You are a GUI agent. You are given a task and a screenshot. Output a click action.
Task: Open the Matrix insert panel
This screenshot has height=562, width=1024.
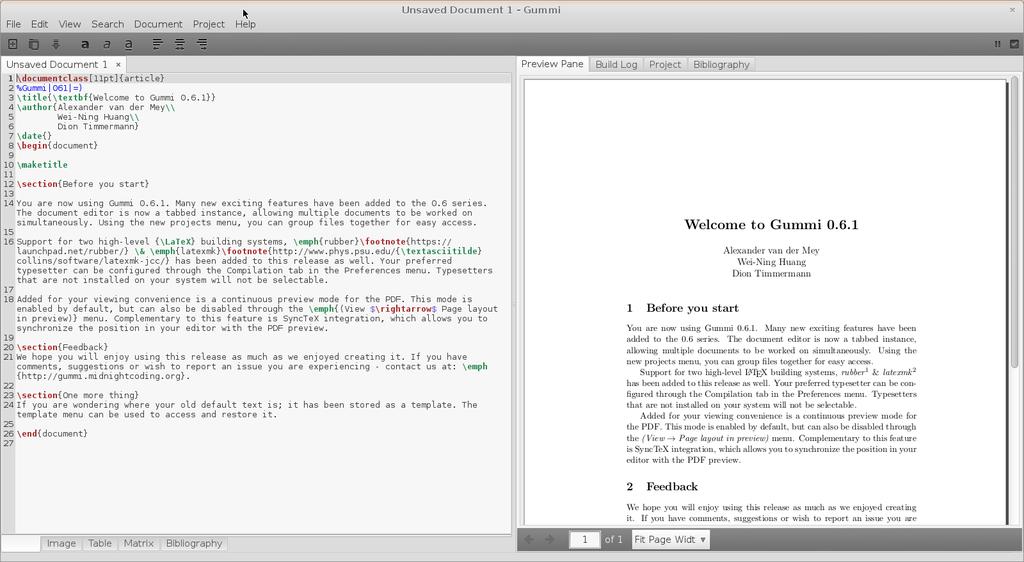tap(138, 543)
